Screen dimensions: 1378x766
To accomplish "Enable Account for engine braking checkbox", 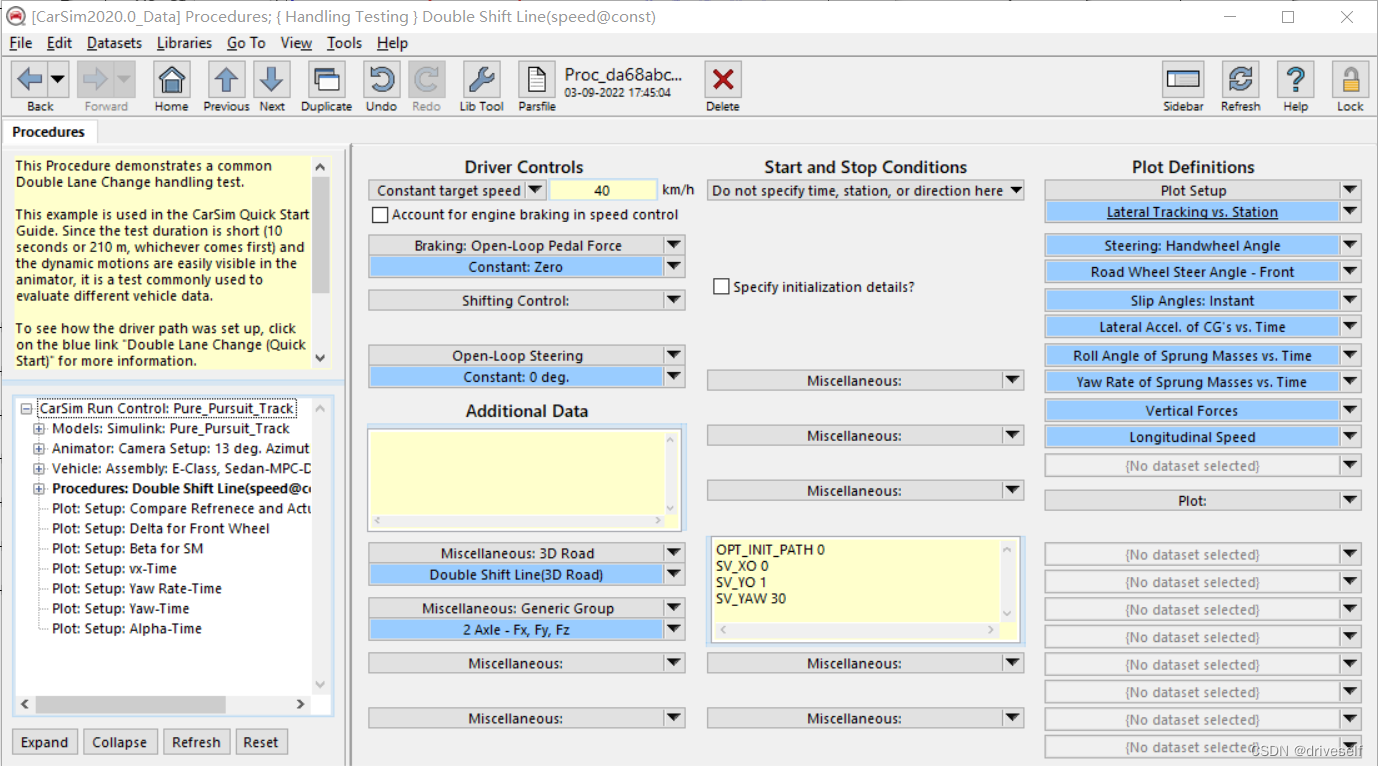I will pos(380,215).
